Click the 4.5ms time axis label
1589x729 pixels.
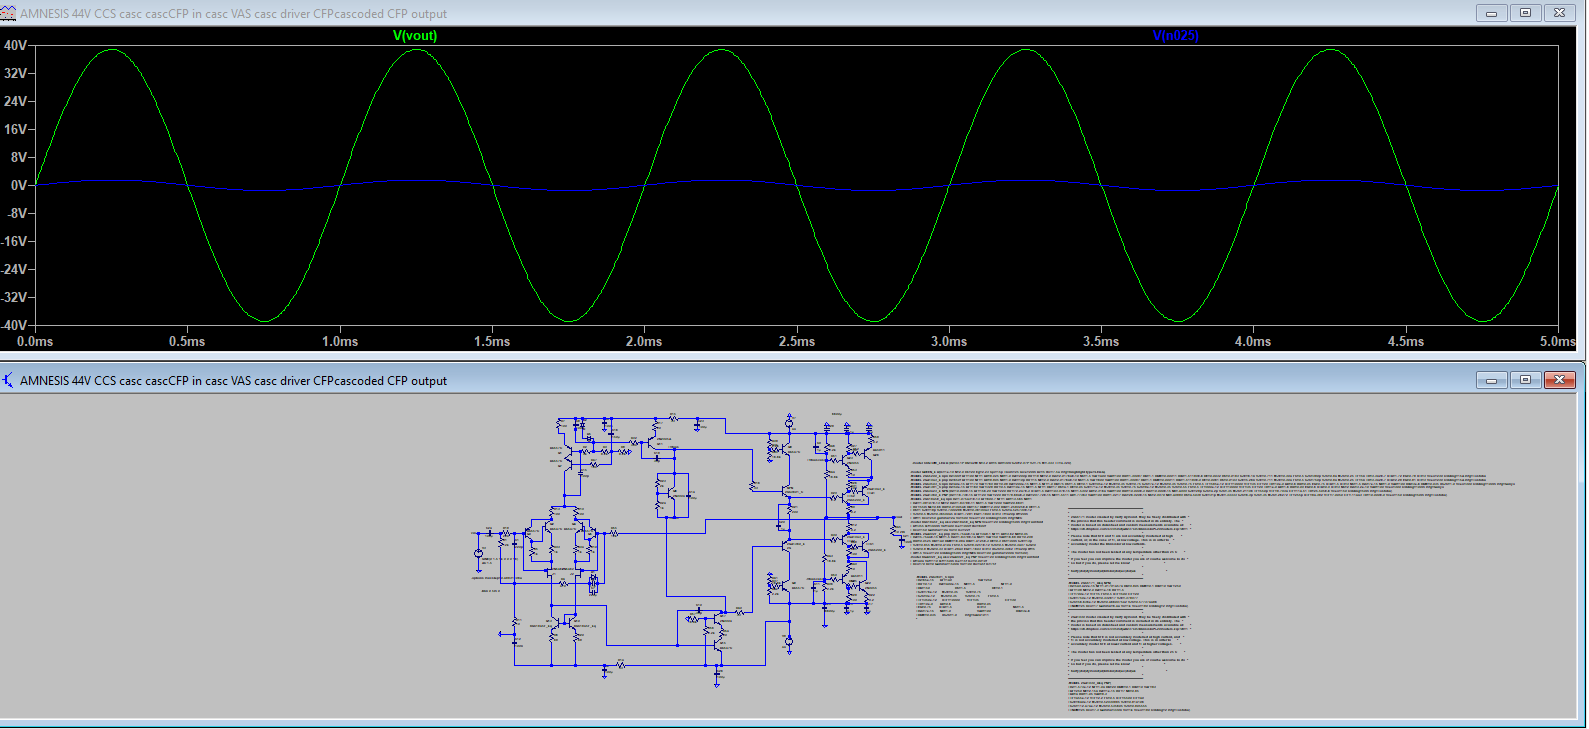pyautogui.click(x=1406, y=341)
